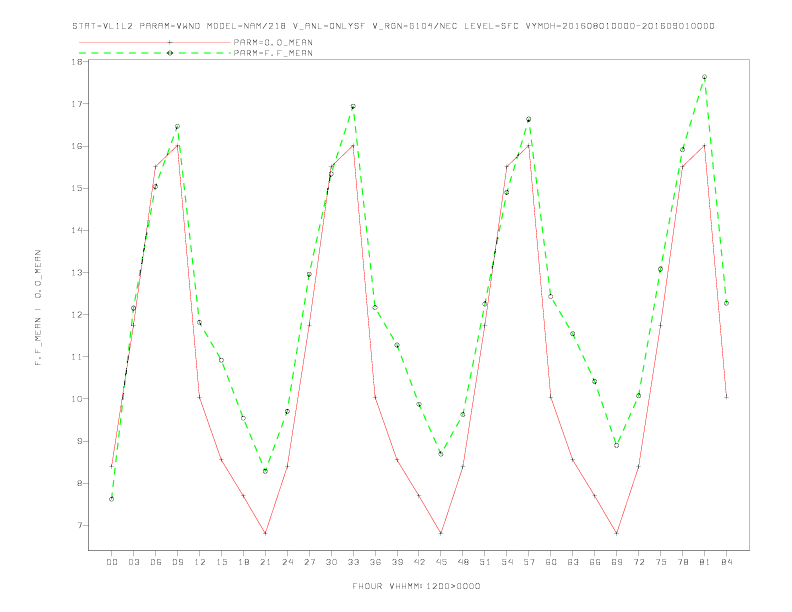Click the y-axis tick label 13
792x612 pixels.
pos(77,273)
